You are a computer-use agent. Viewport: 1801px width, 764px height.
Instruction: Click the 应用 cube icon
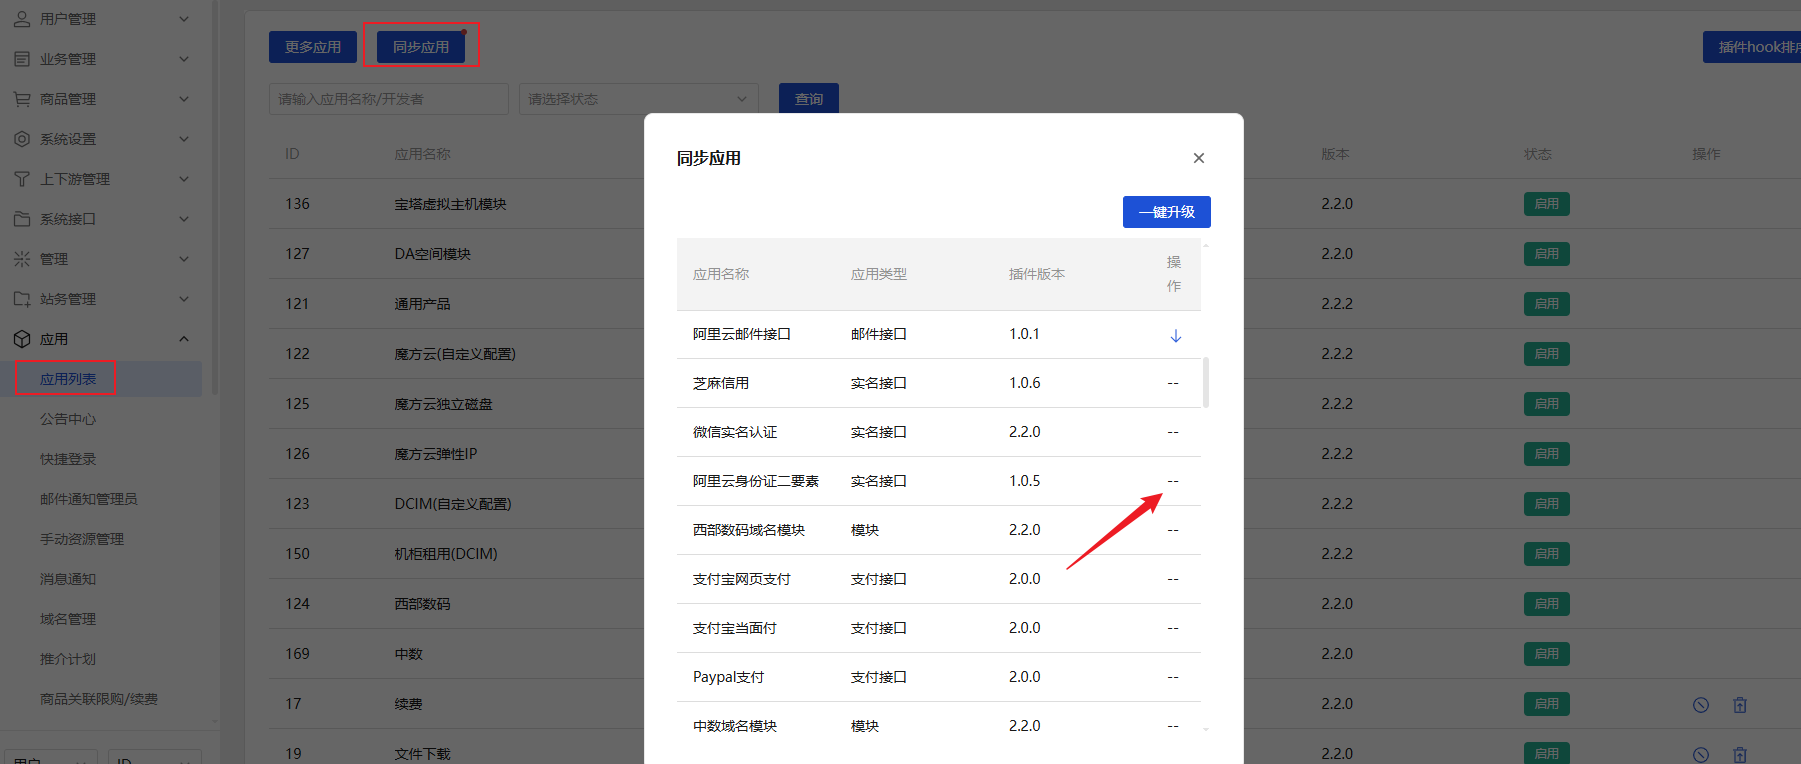22,339
